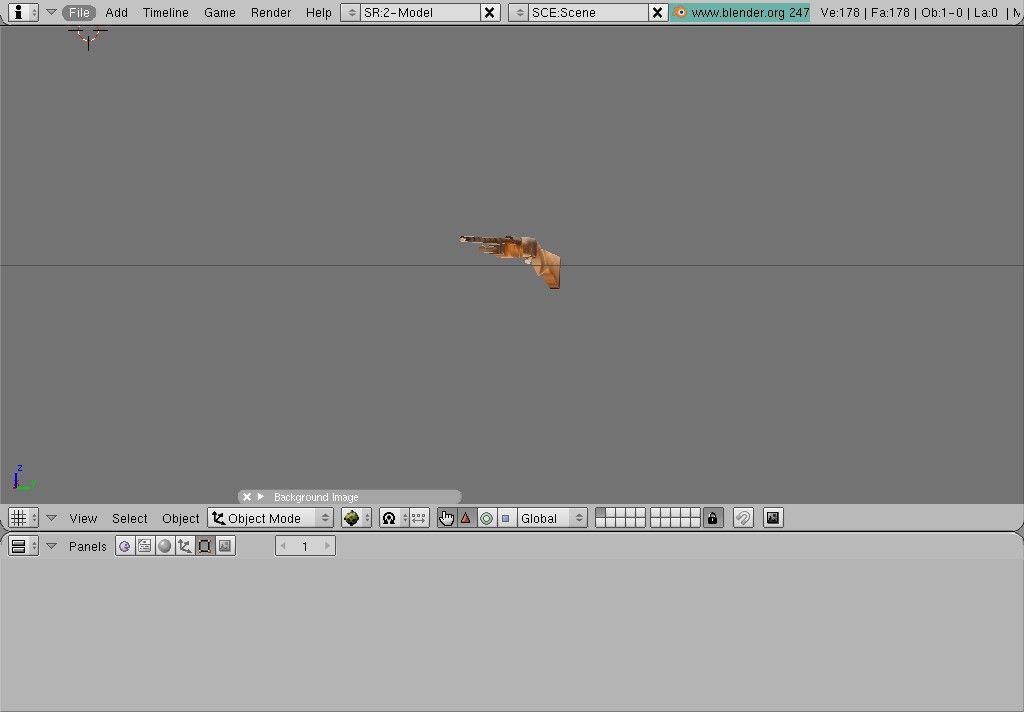This screenshot has height=712, width=1024.
Task: Open the Object Mode dropdown
Action: pos(270,518)
